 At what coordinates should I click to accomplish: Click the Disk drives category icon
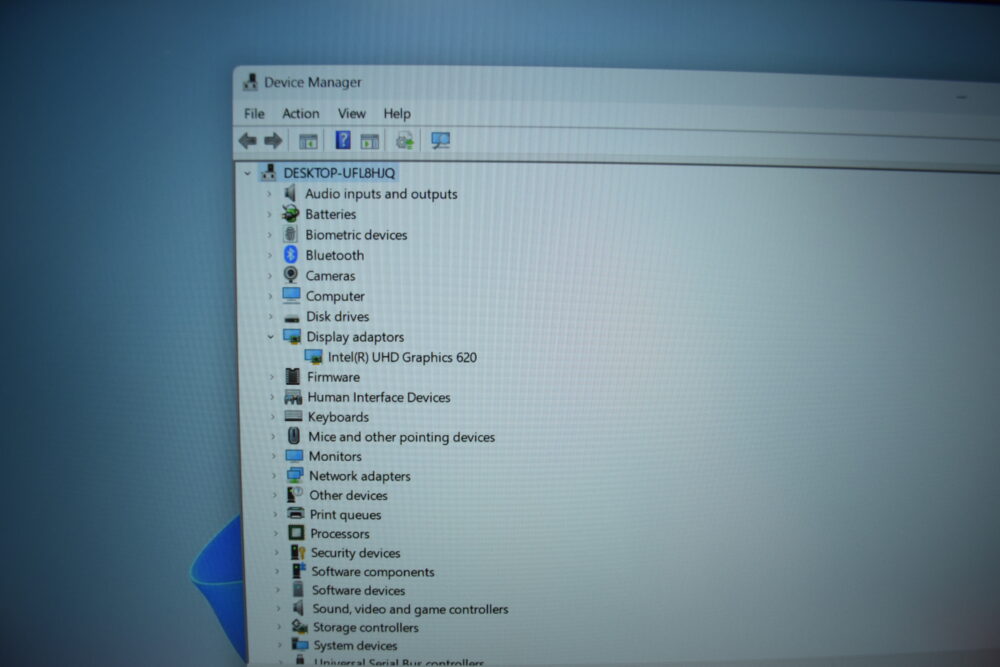point(292,317)
